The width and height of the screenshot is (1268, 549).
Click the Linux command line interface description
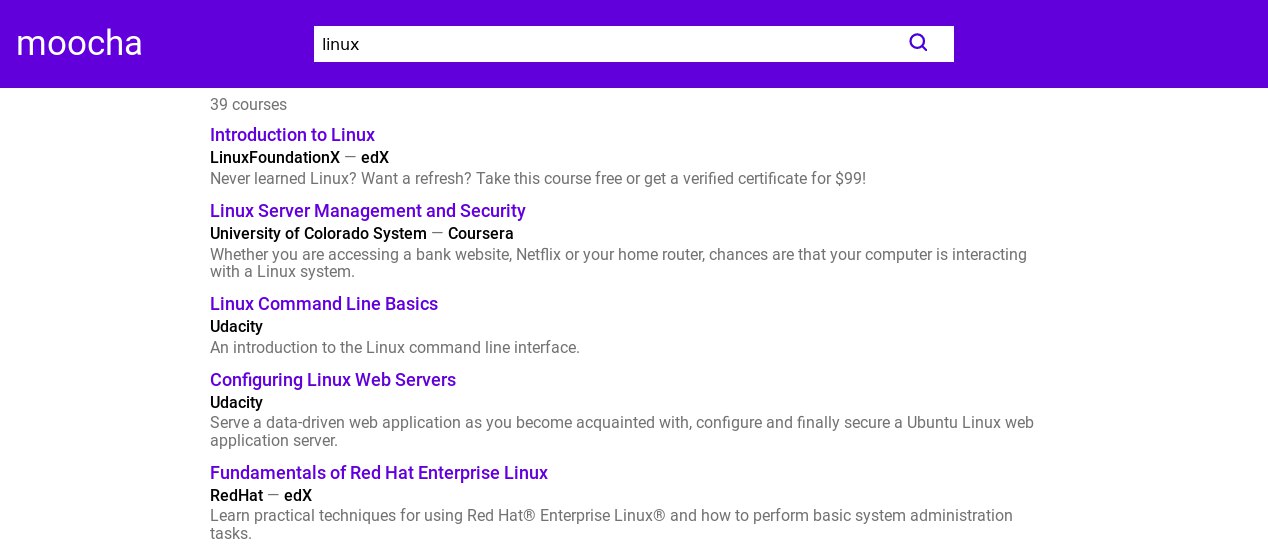click(x=394, y=348)
